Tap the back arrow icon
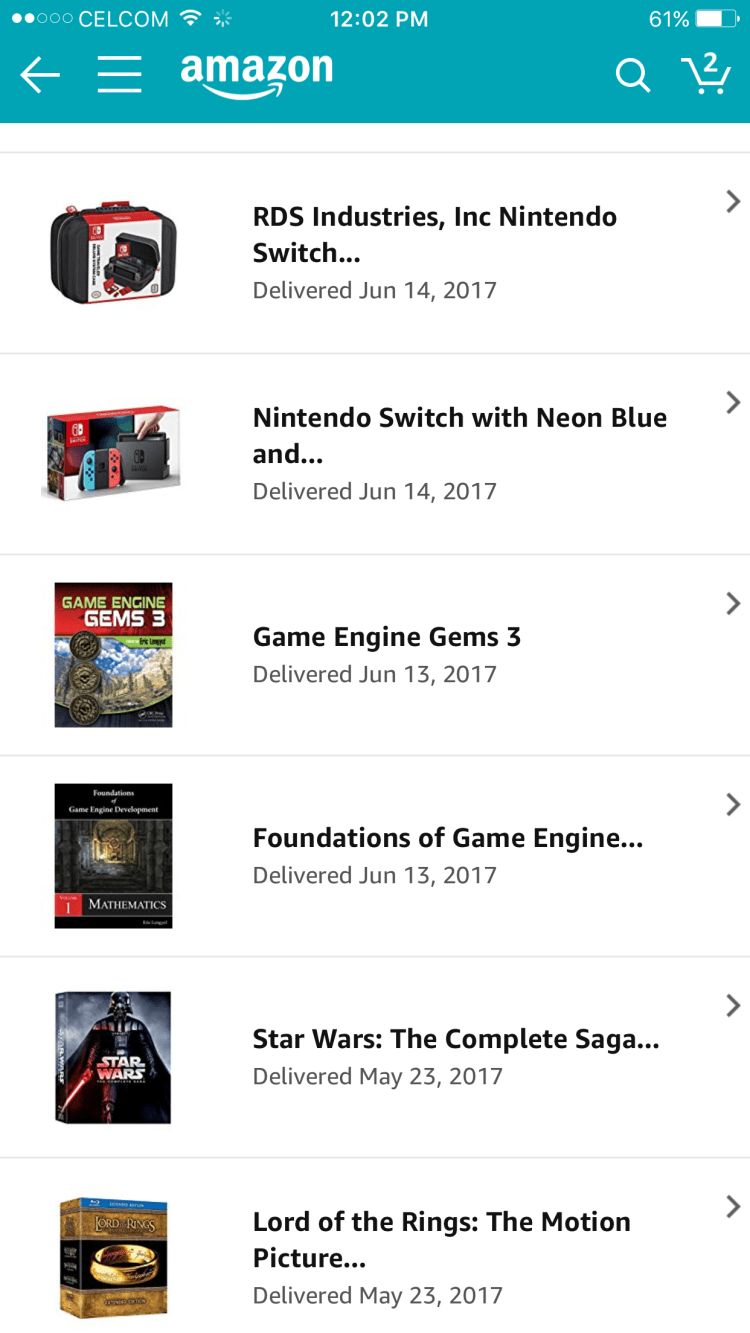750x1333 pixels. (40, 75)
